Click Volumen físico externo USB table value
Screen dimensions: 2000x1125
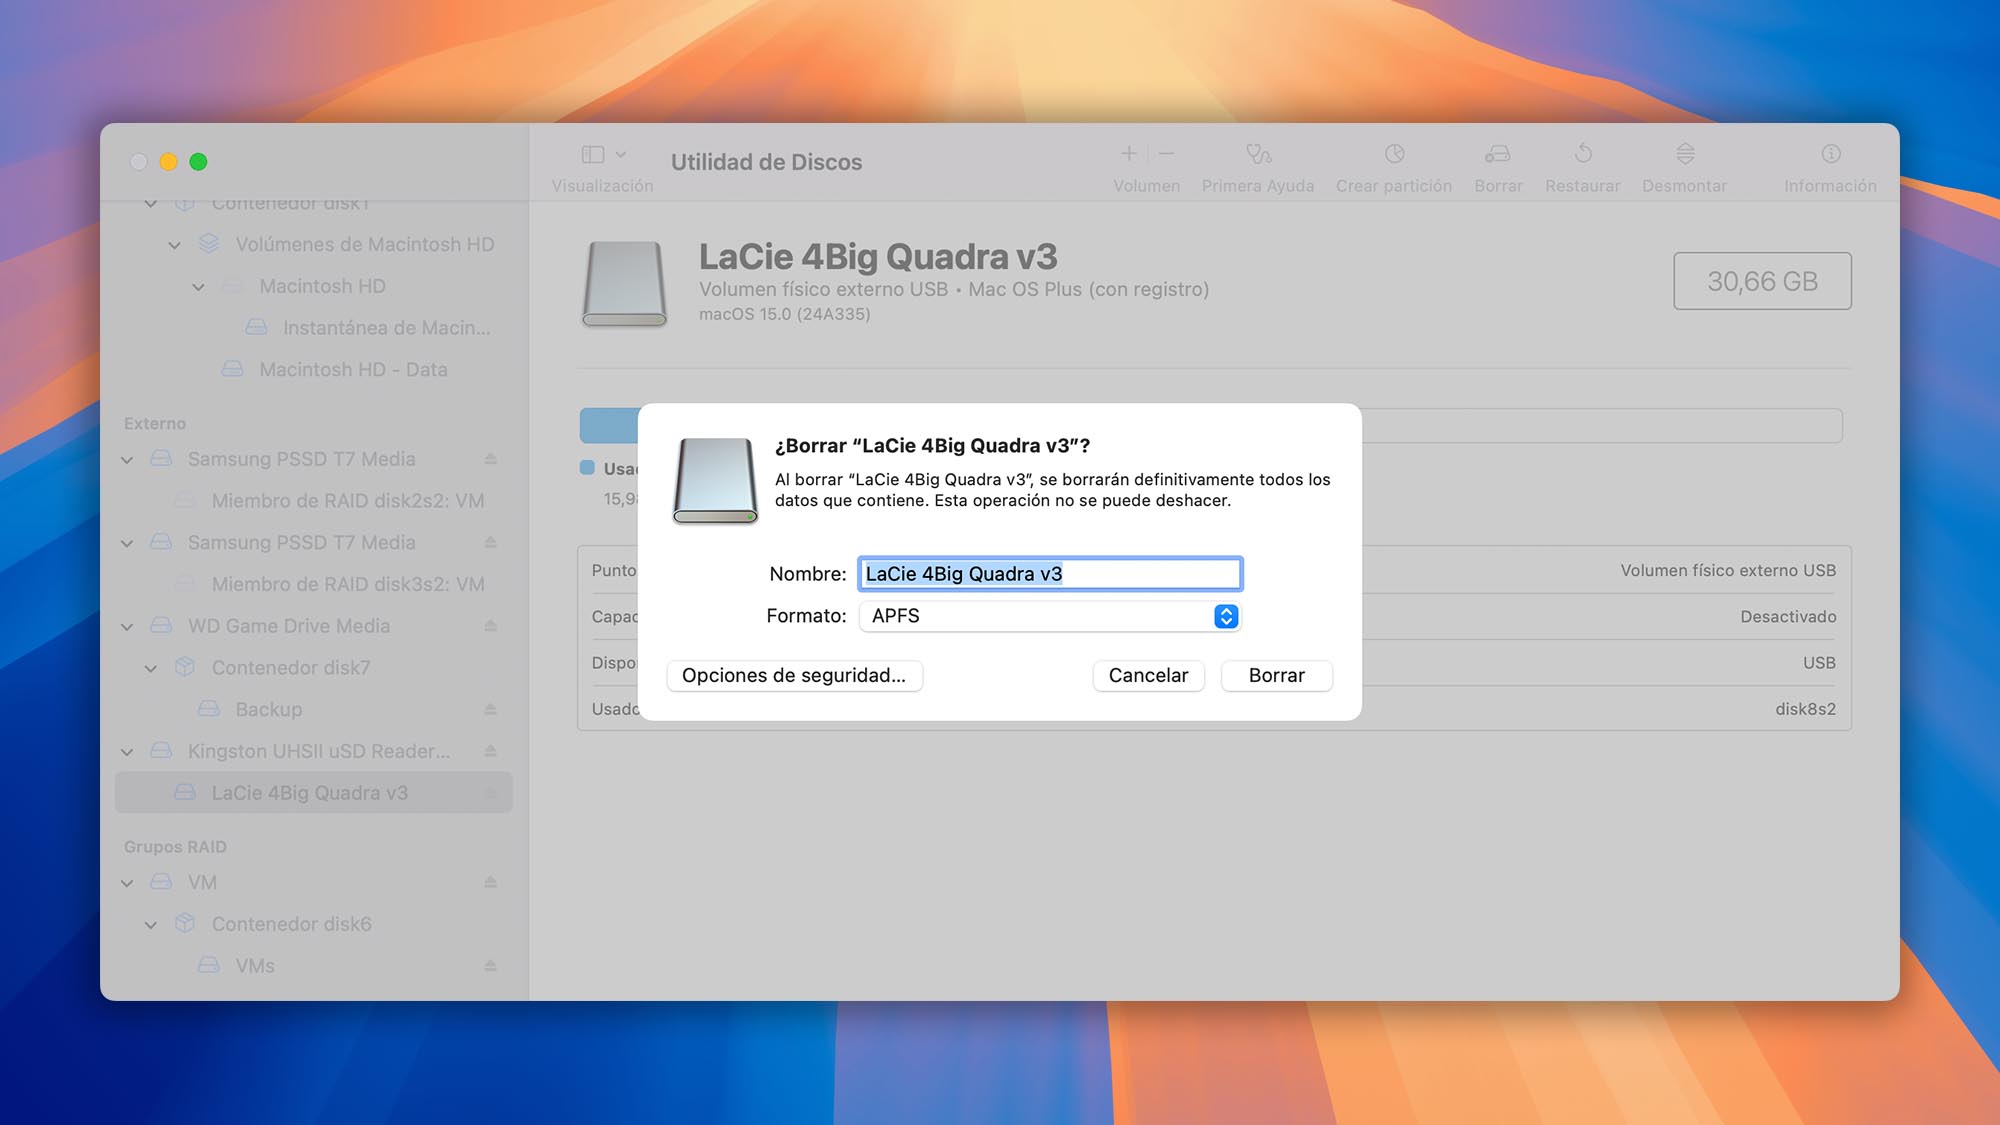tap(1728, 570)
